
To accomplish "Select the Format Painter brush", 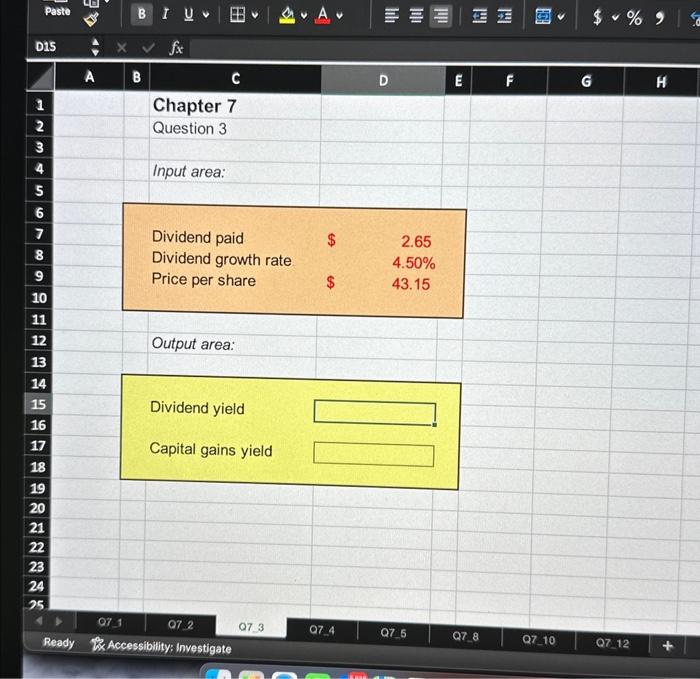I will (91, 19).
